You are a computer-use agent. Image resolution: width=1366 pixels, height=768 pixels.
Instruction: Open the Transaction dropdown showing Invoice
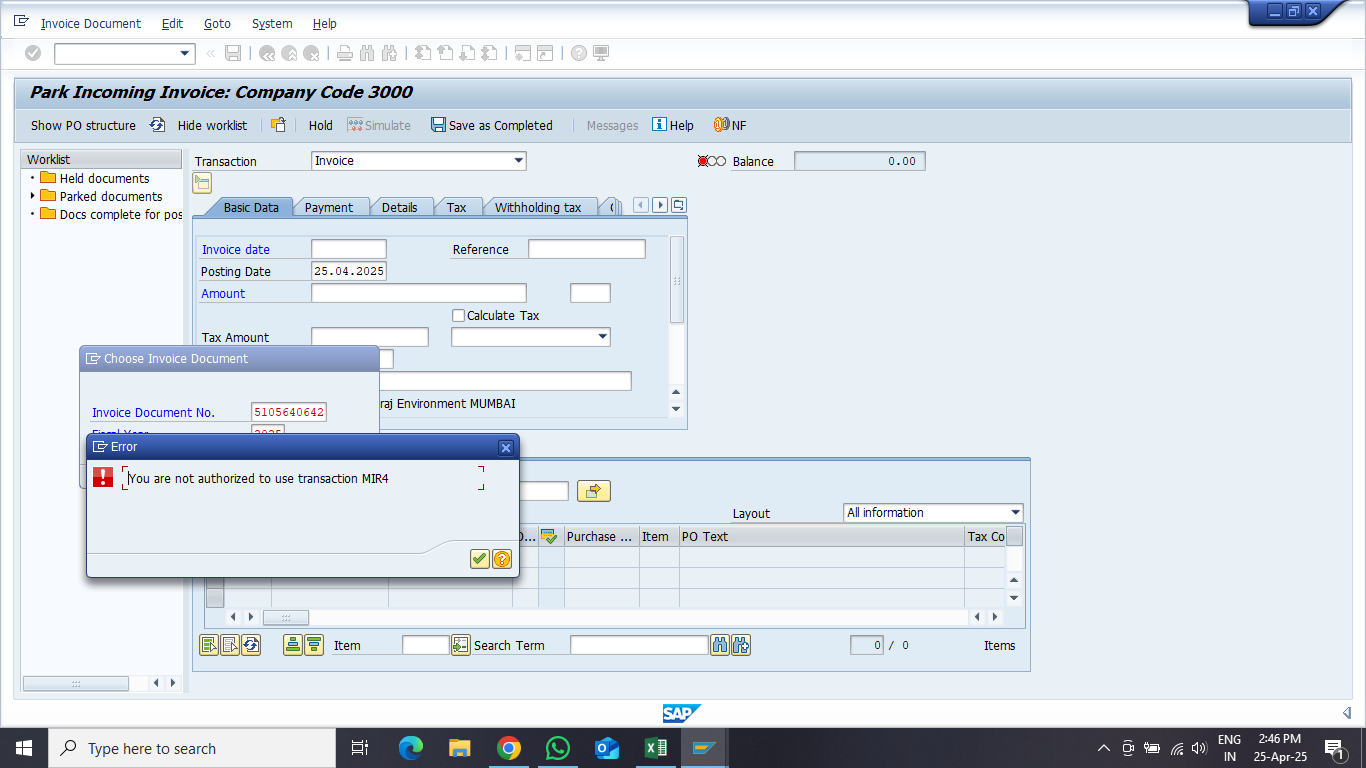click(x=518, y=161)
